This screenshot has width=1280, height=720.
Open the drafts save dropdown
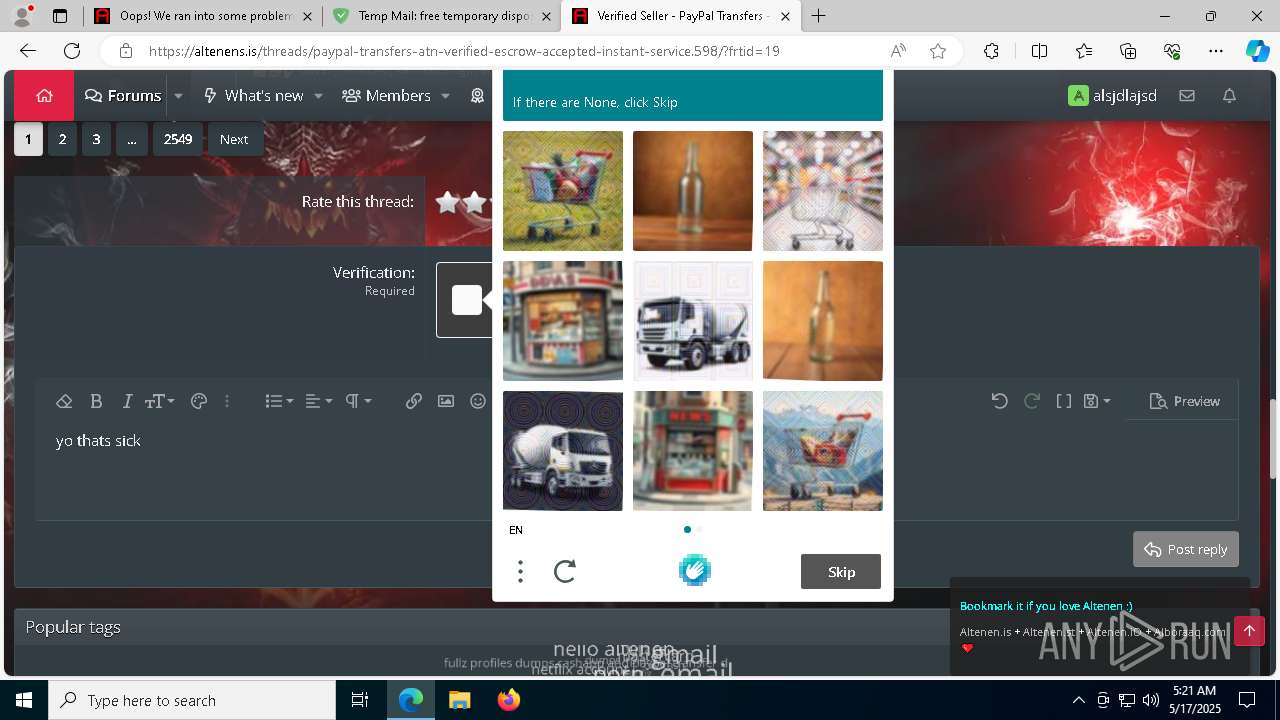tap(1097, 401)
